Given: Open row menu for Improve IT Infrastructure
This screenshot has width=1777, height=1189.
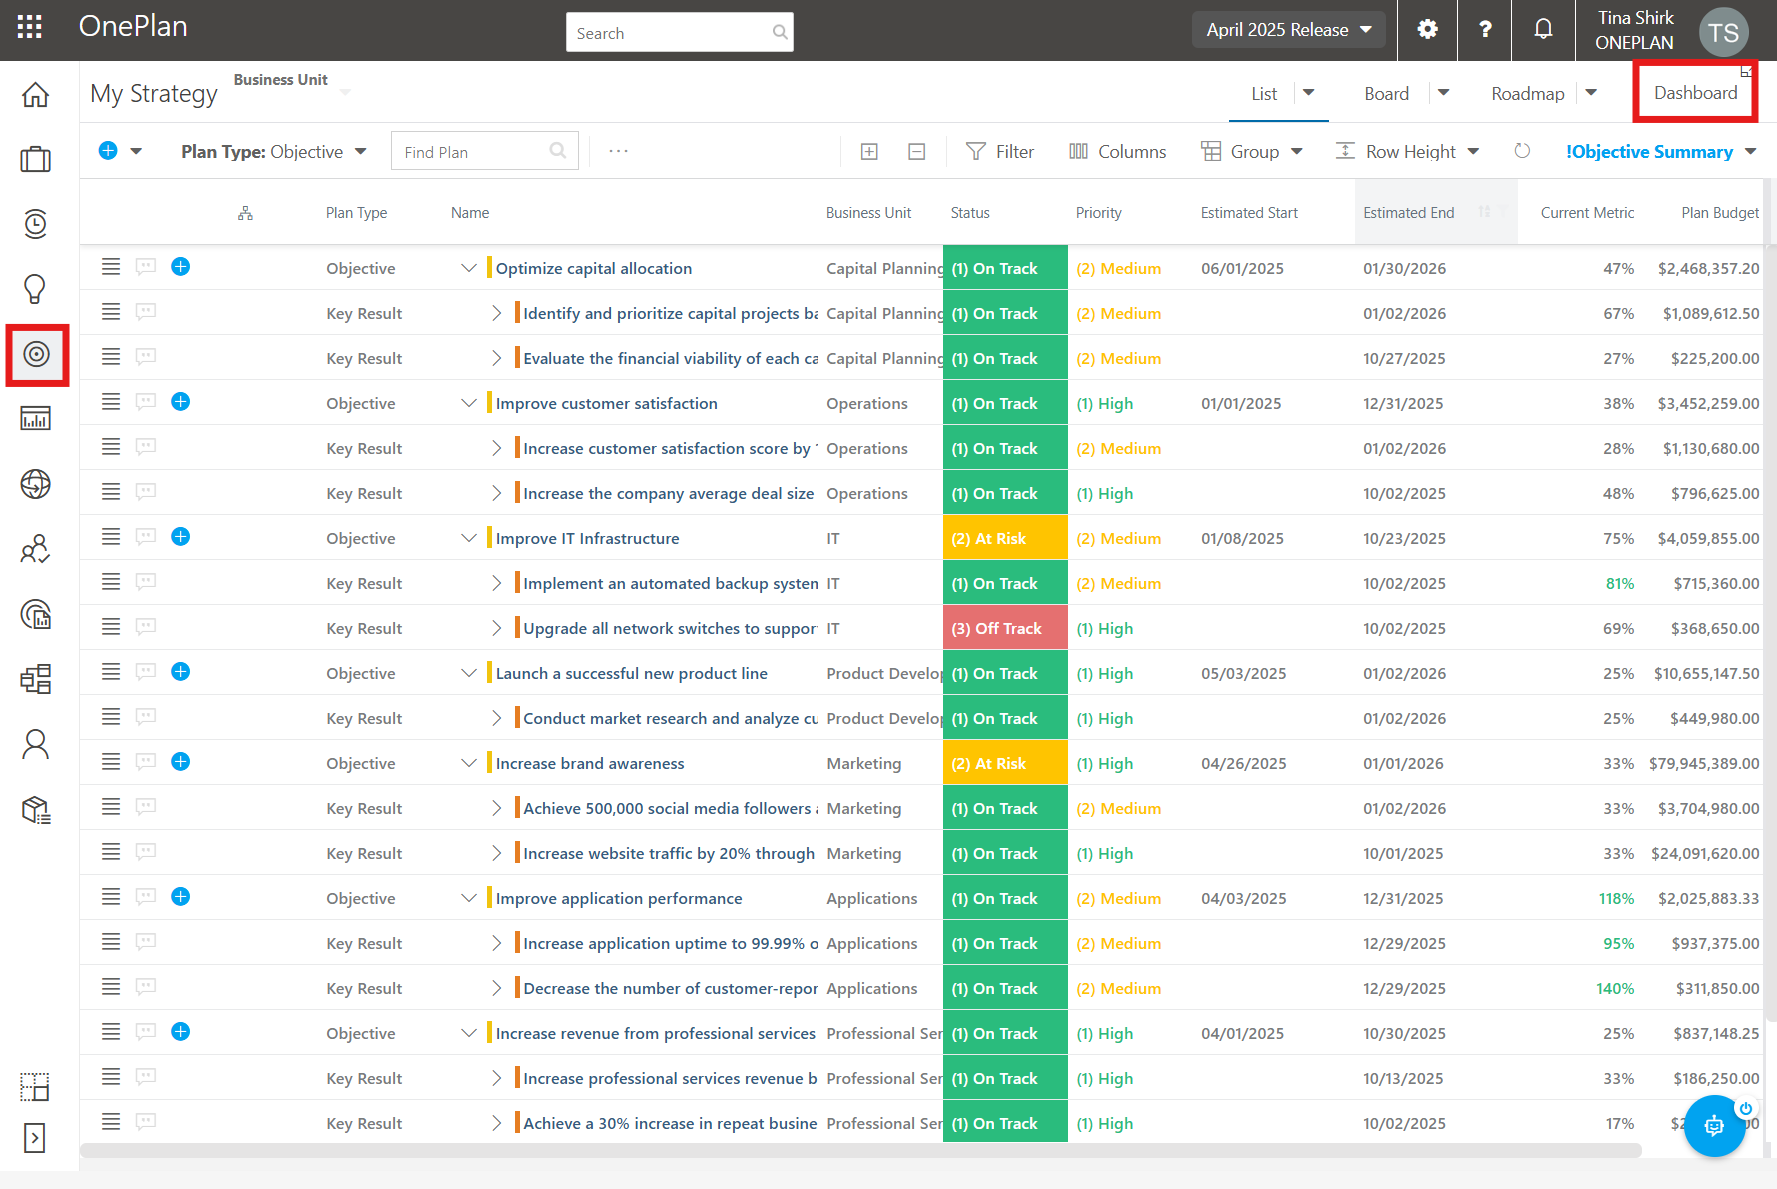Looking at the screenshot, I should point(111,537).
